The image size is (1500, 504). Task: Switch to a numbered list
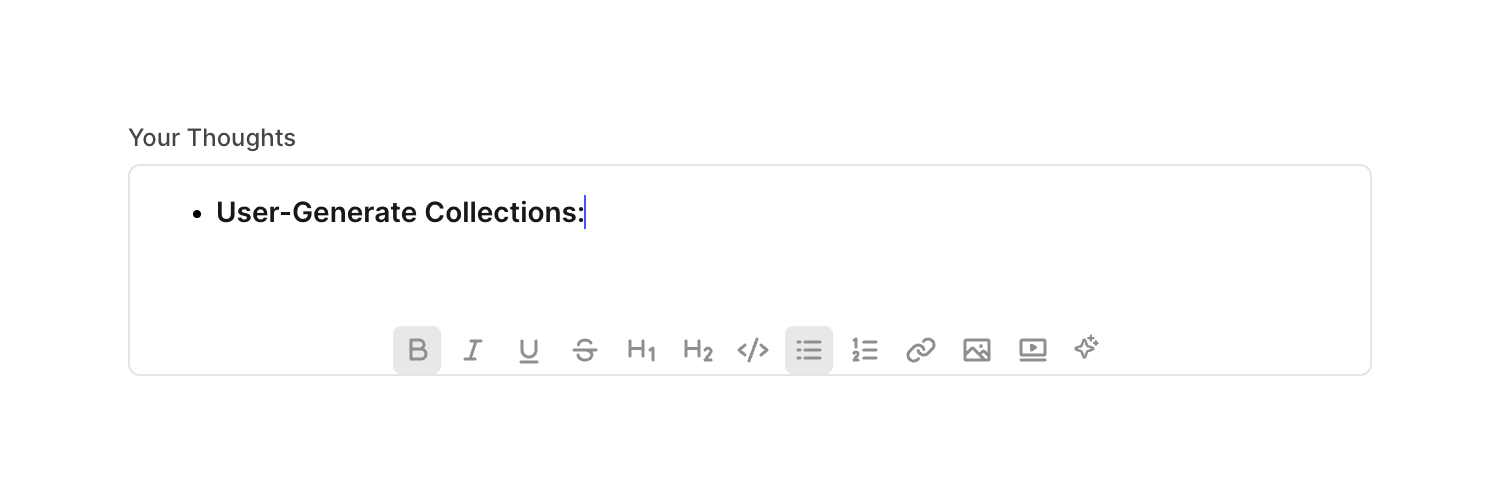click(x=865, y=350)
